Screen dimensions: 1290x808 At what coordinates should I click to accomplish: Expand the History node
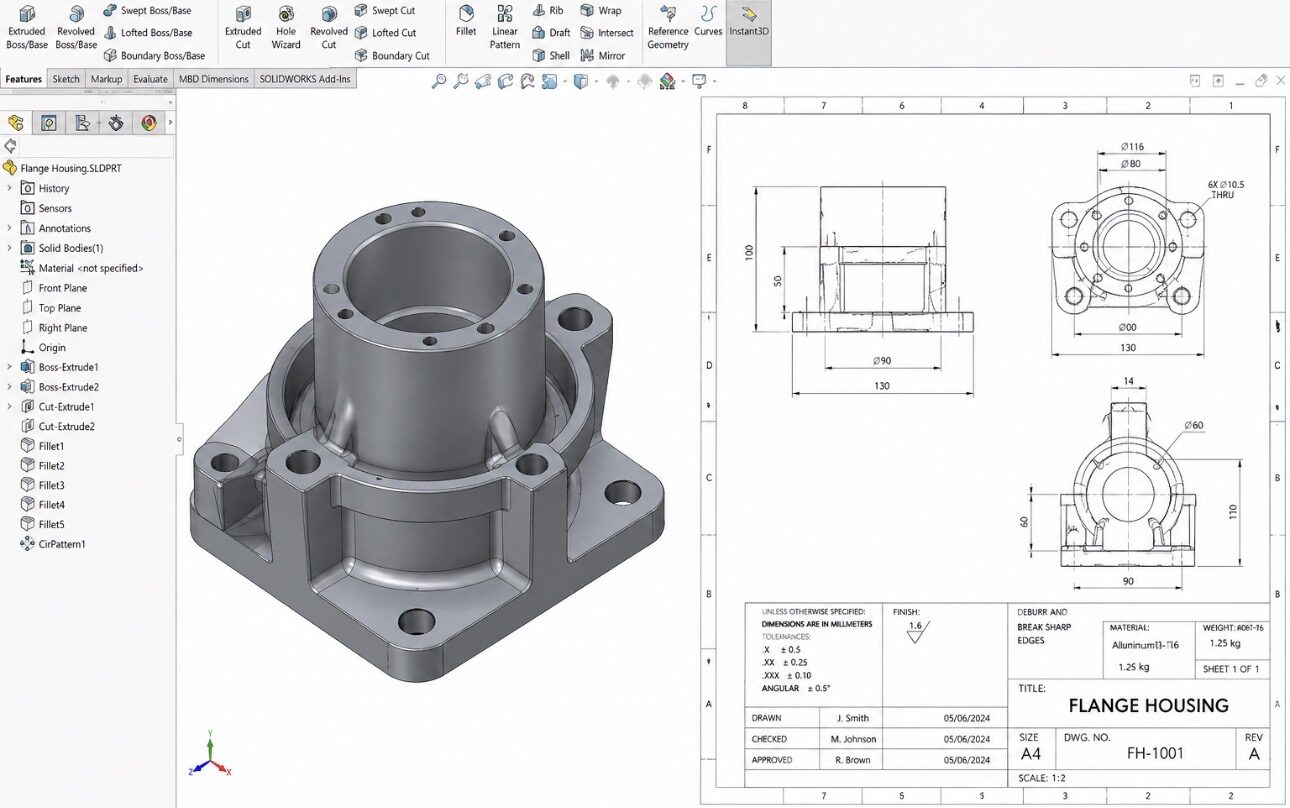tap(9, 188)
